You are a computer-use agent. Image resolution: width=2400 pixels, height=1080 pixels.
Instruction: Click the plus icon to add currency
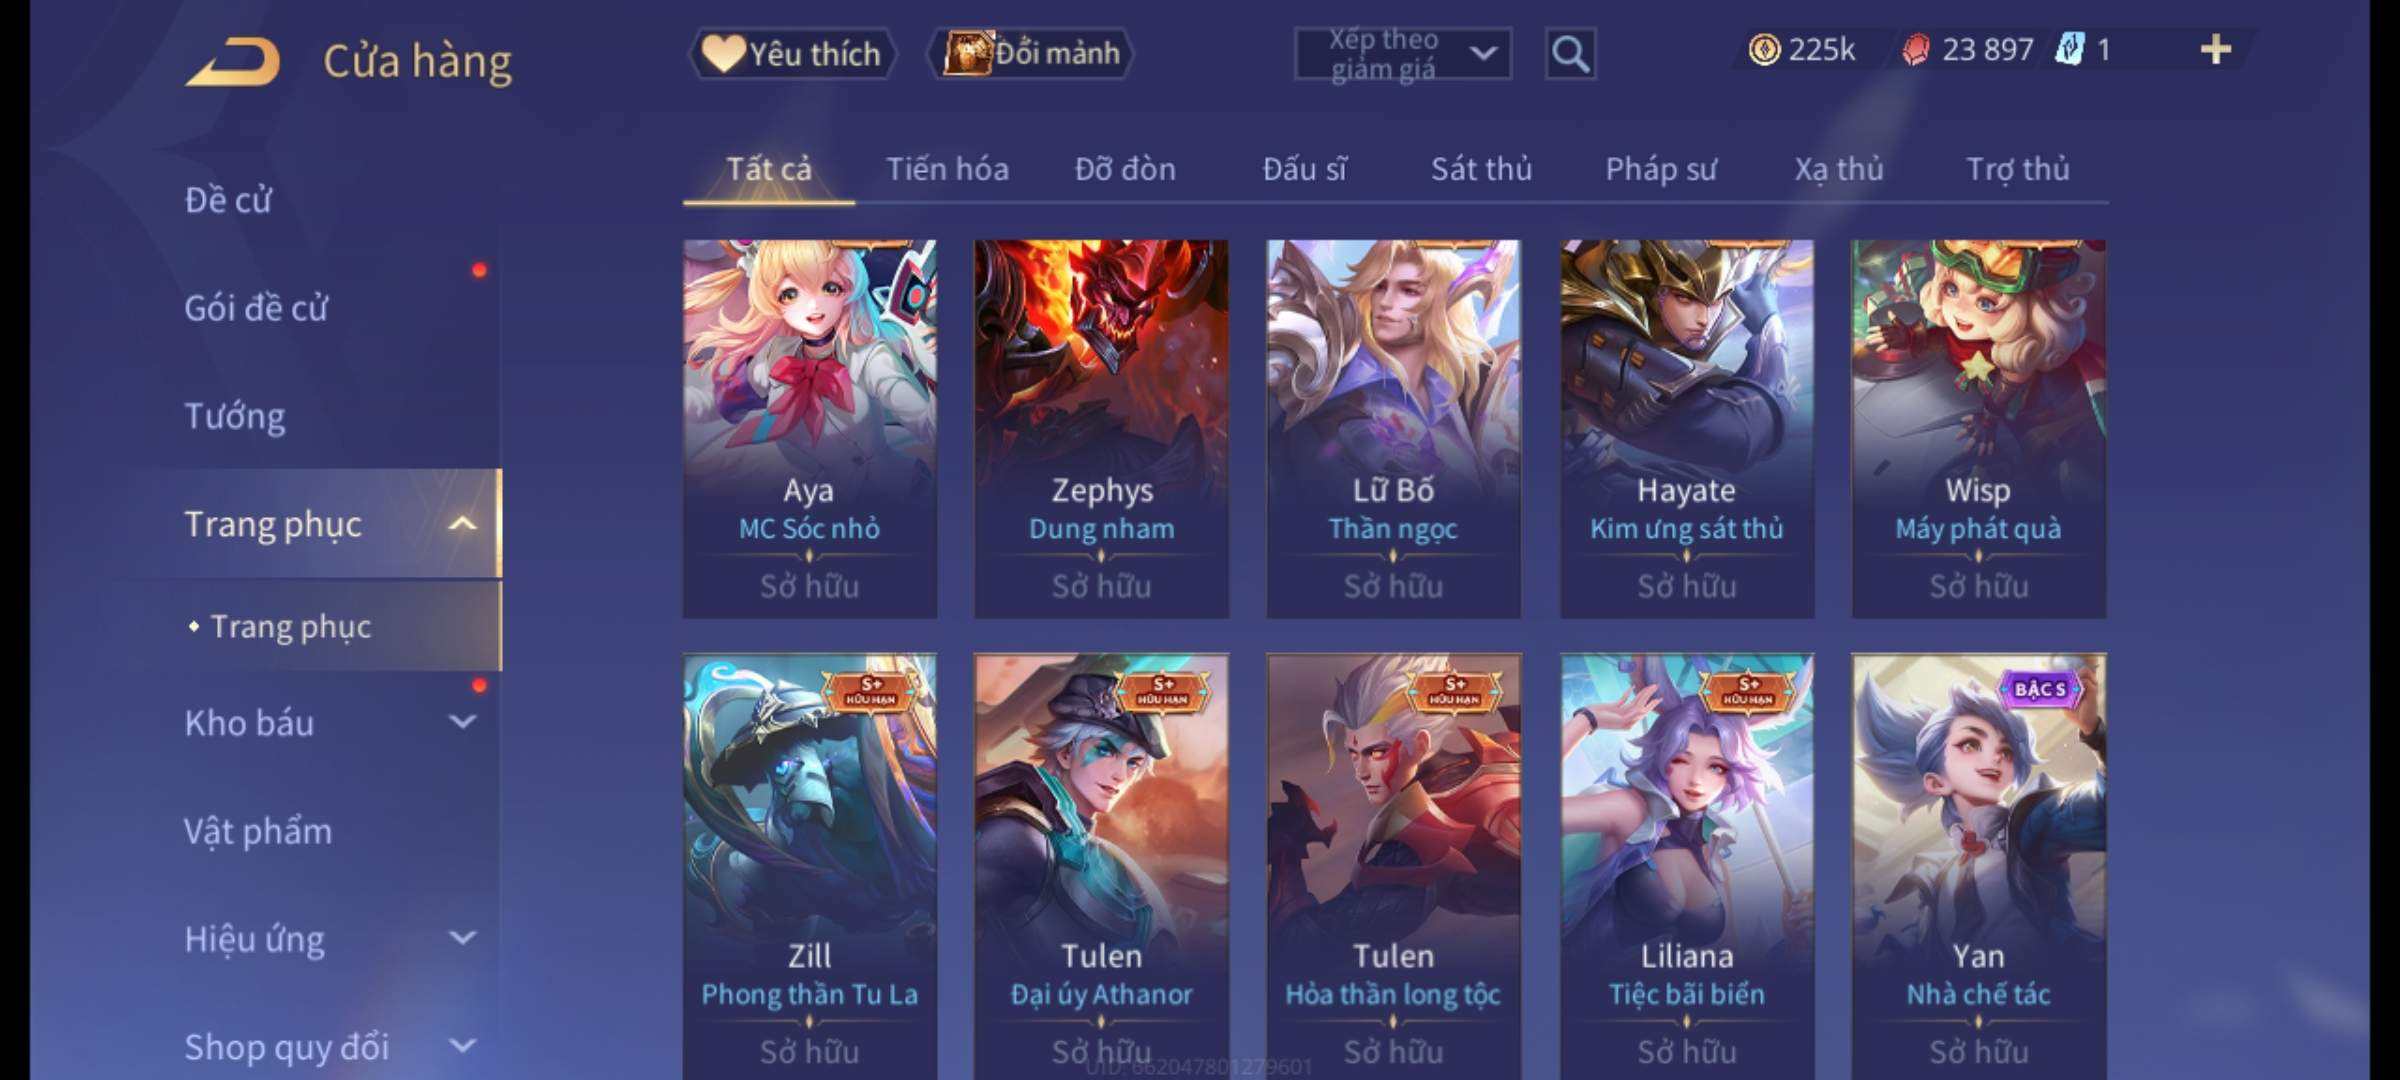coord(2216,49)
